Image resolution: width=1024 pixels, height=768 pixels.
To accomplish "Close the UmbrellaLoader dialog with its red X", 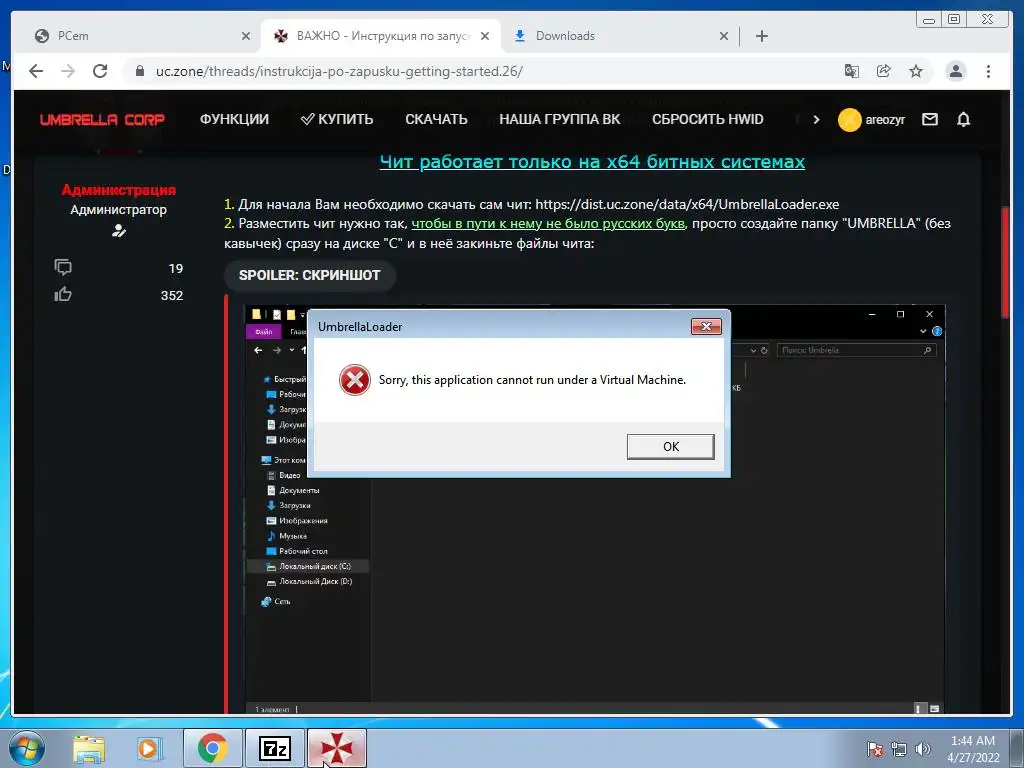I will pyautogui.click(x=706, y=326).
